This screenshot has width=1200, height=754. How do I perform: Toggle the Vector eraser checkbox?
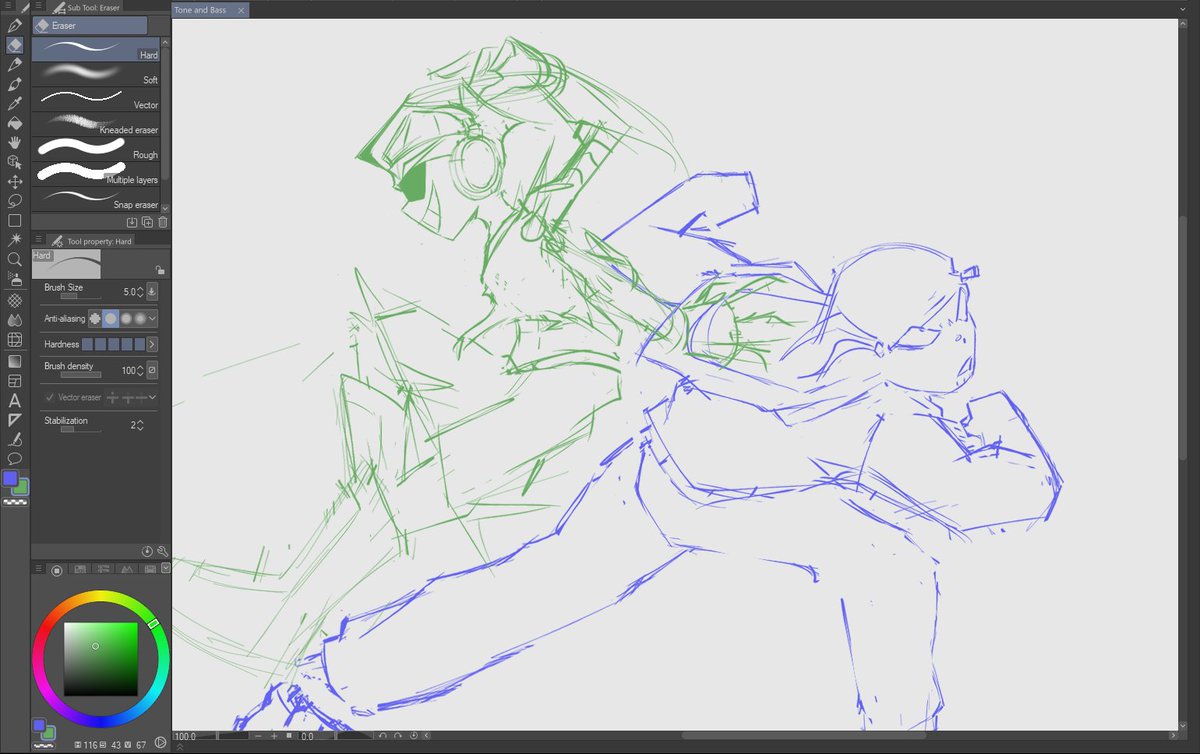click(x=50, y=397)
